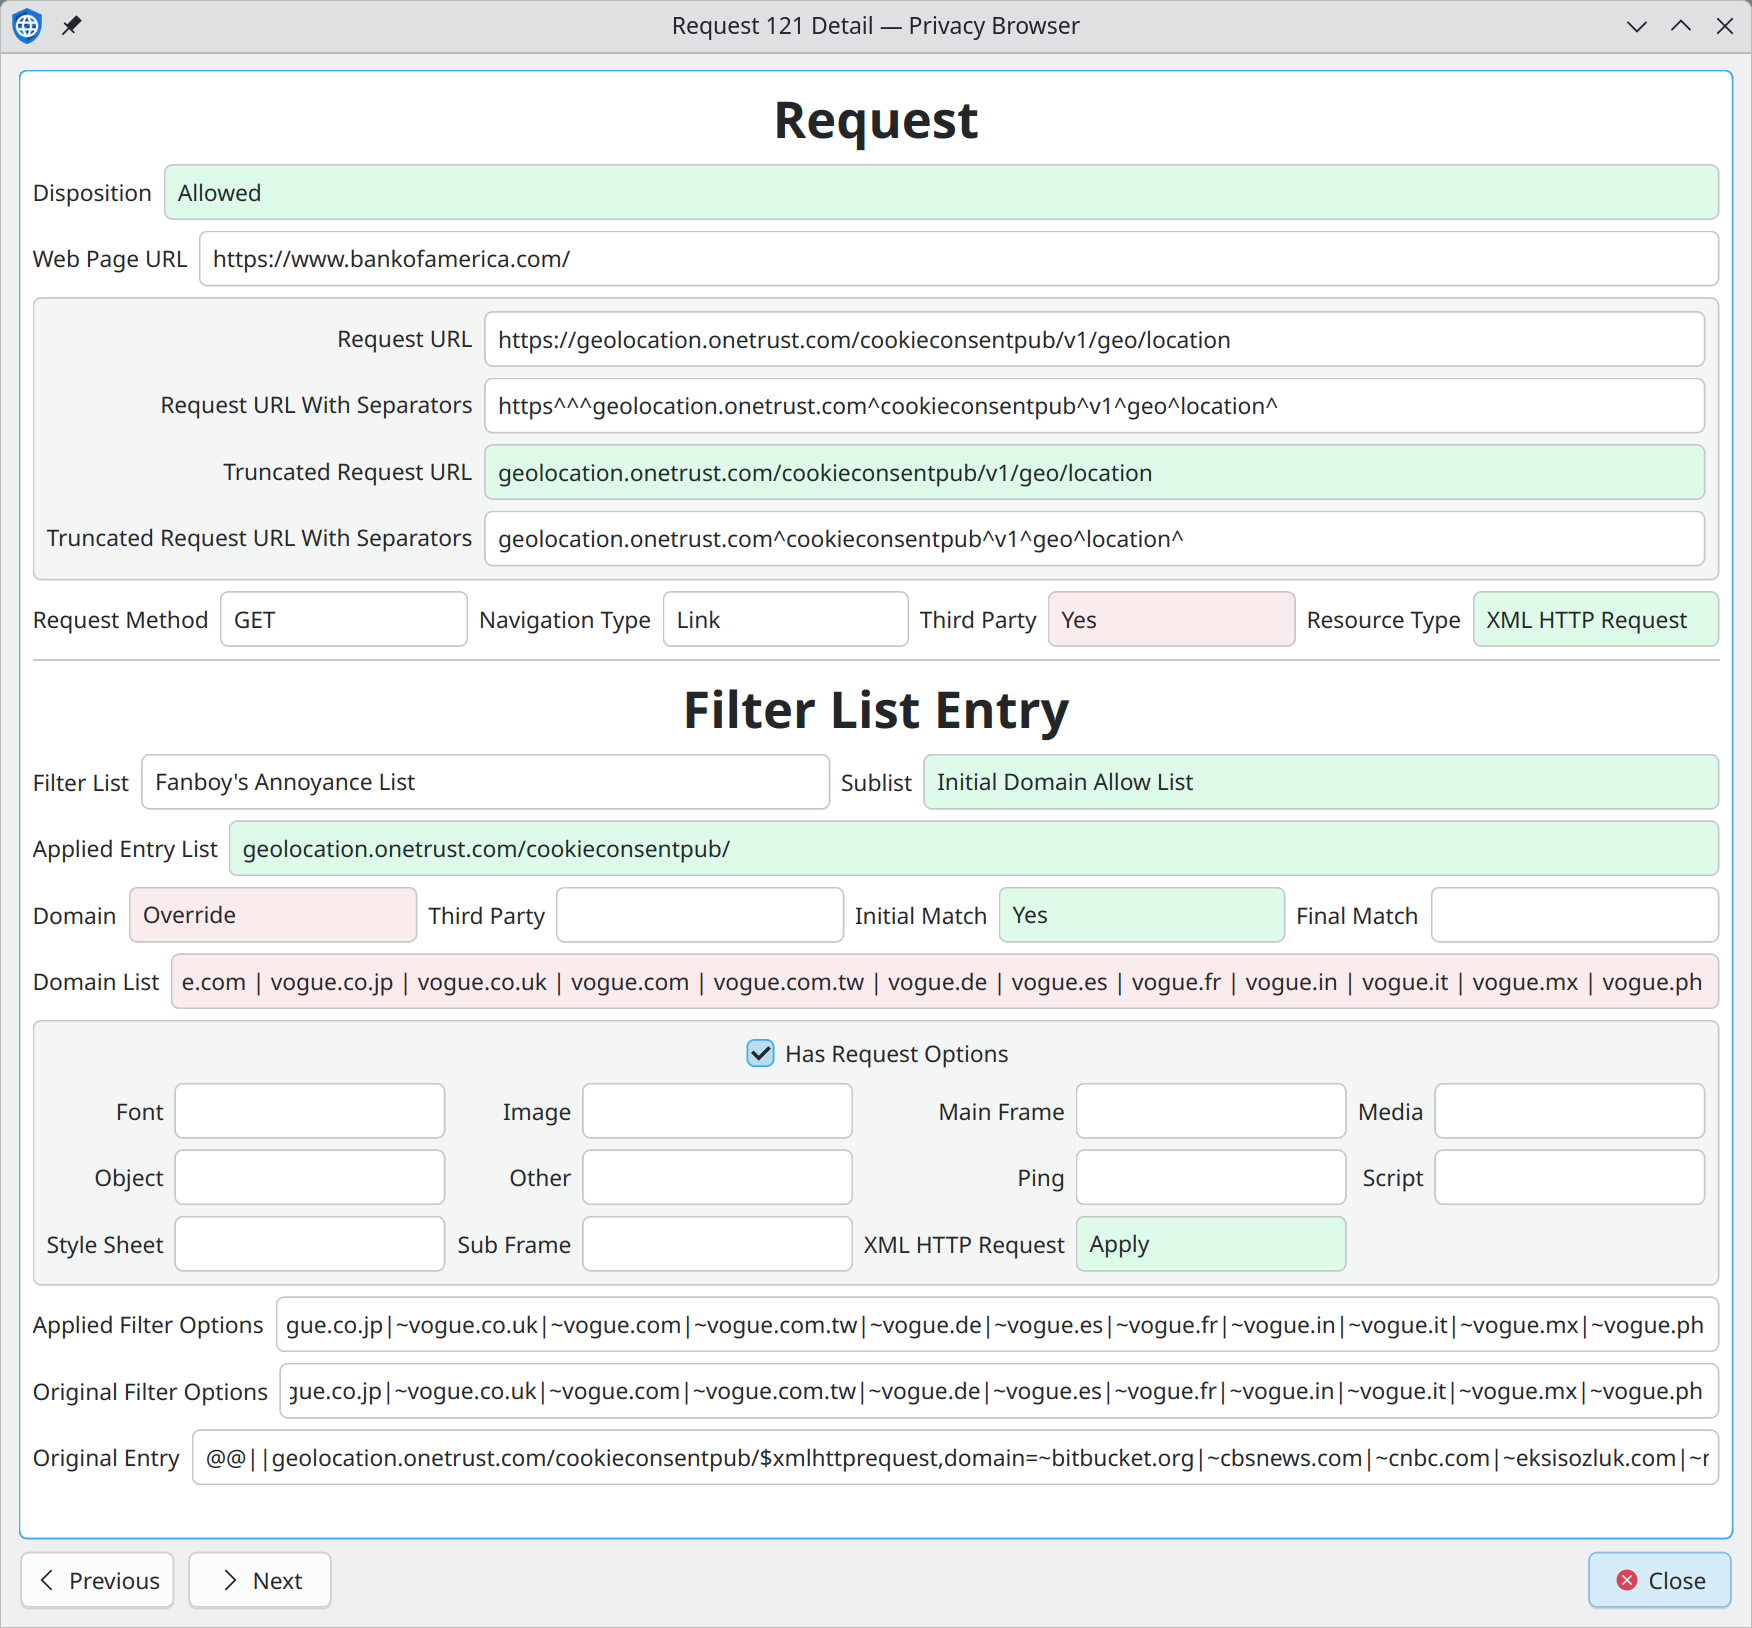
Task: Click the Privacy Browser globe icon
Action: point(27,26)
